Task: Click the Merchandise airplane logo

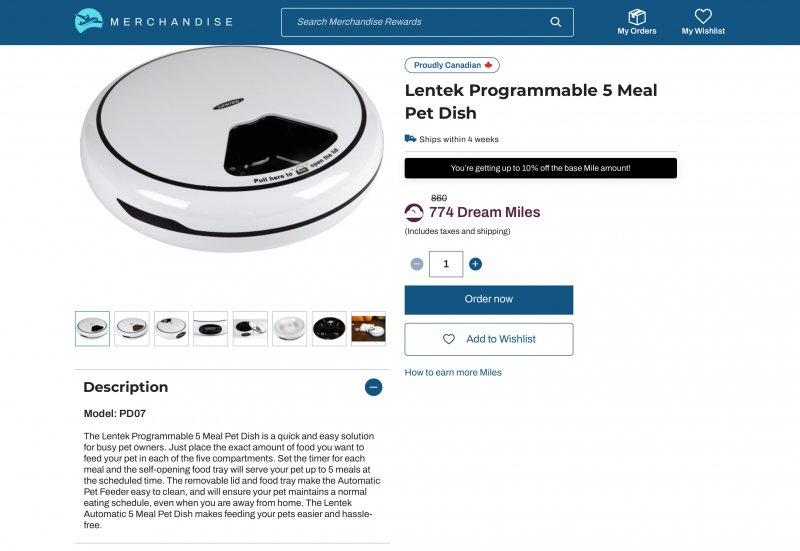Action: coord(89,21)
